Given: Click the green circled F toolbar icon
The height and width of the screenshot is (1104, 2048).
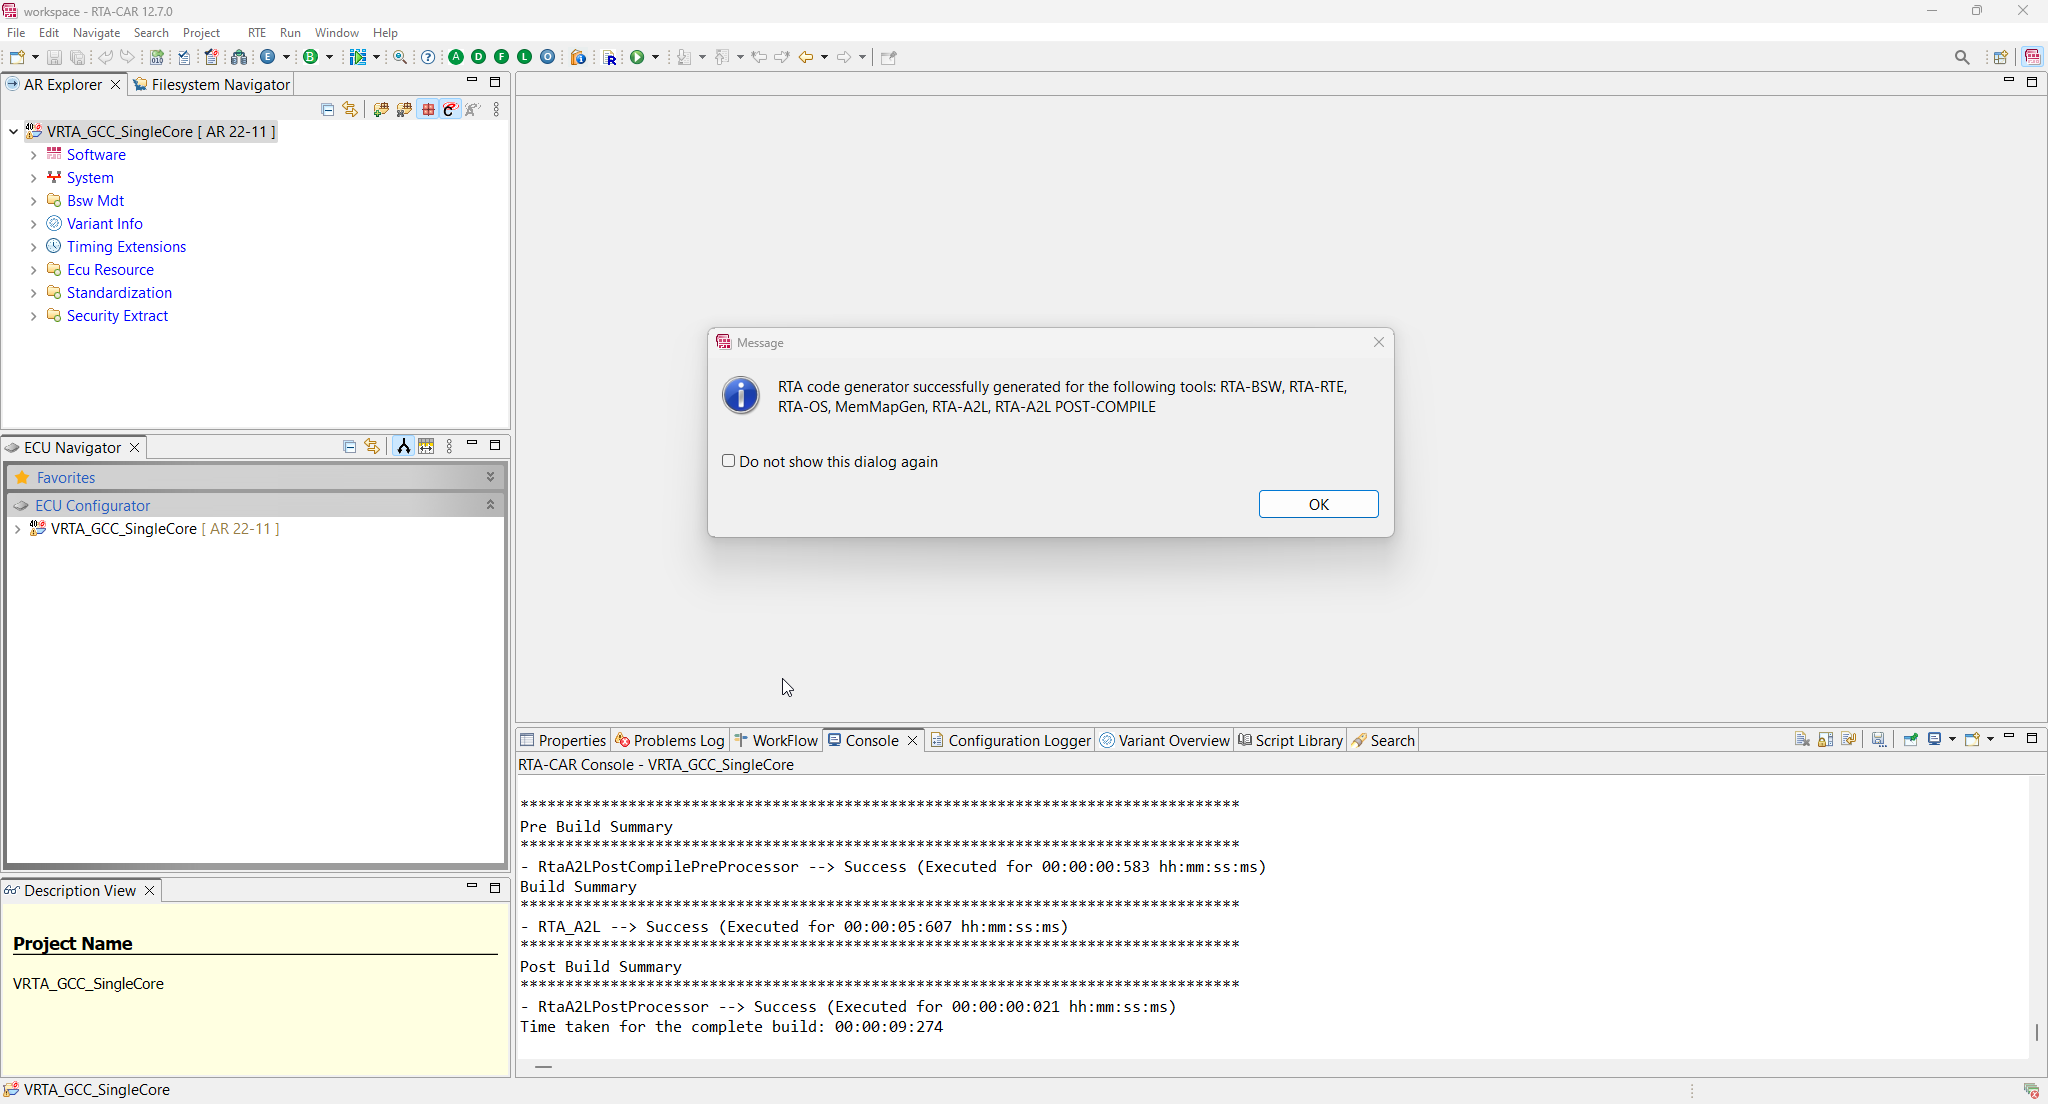Looking at the screenshot, I should [502, 57].
